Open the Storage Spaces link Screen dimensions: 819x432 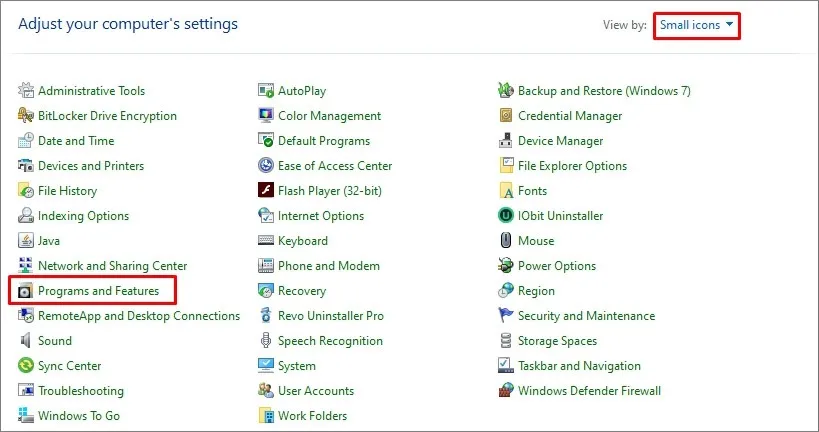(557, 341)
